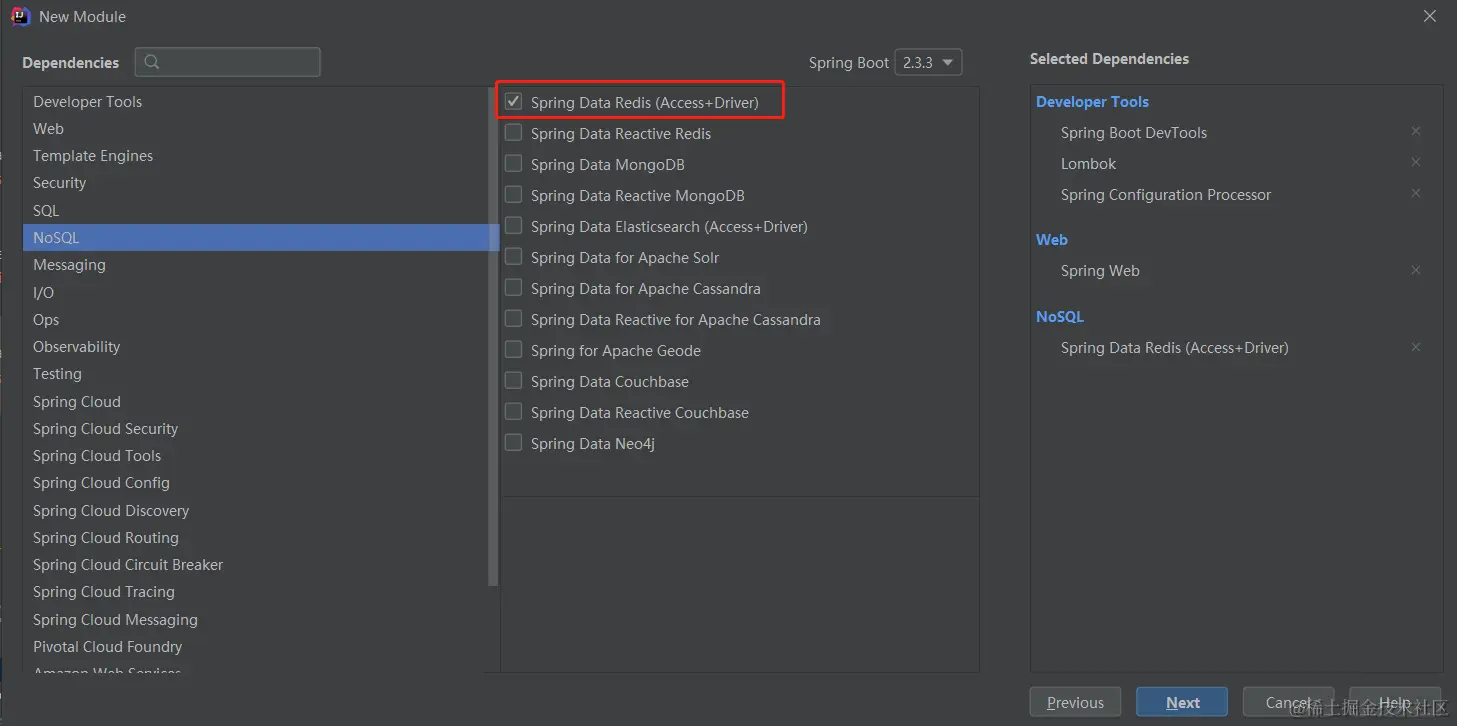Choose the Spring Cloud Config category
This screenshot has height=726, width=1457.
[101, 483]
